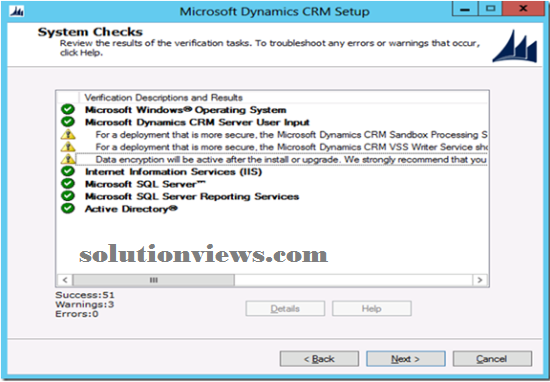Click the horizontal scrollbar thumb

154,280
